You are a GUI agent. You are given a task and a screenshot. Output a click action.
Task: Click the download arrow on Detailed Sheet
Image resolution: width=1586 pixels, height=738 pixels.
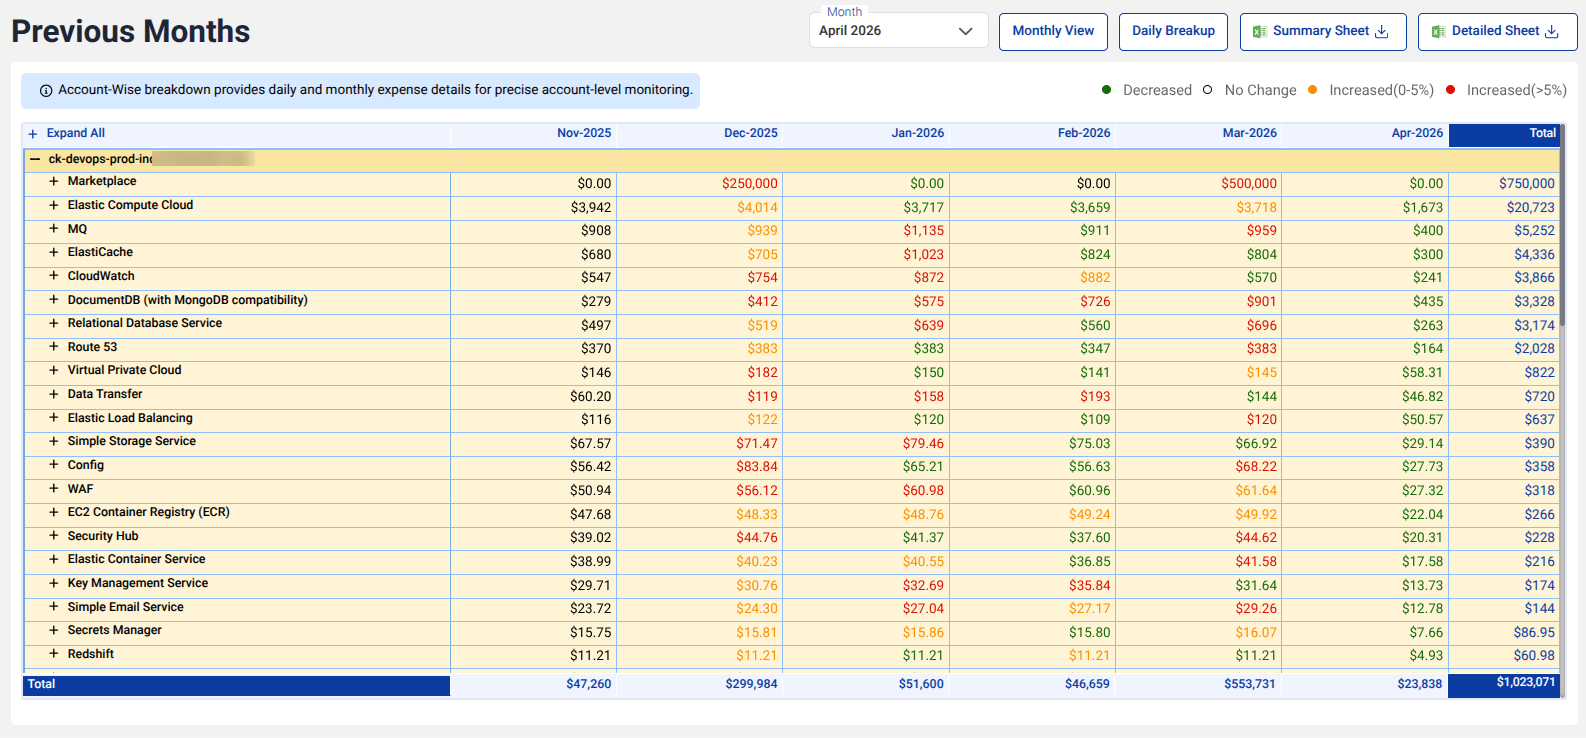[1552, 32]
